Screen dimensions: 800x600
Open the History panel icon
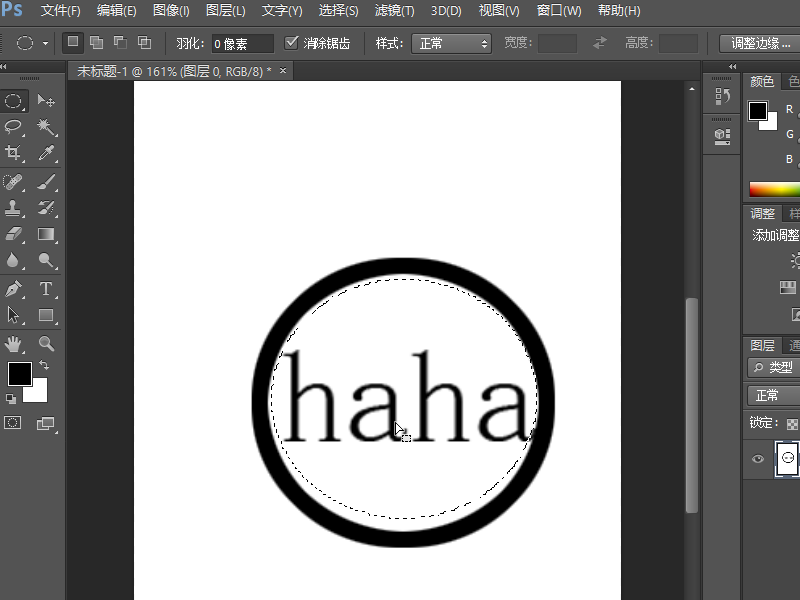point(722,96)
